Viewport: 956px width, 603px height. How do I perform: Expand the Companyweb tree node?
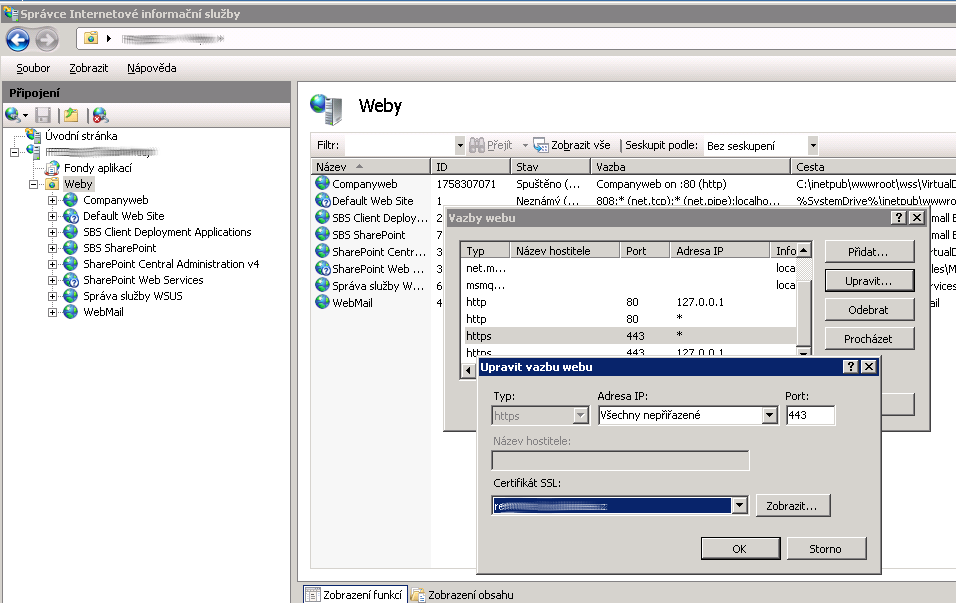[53, 200]
